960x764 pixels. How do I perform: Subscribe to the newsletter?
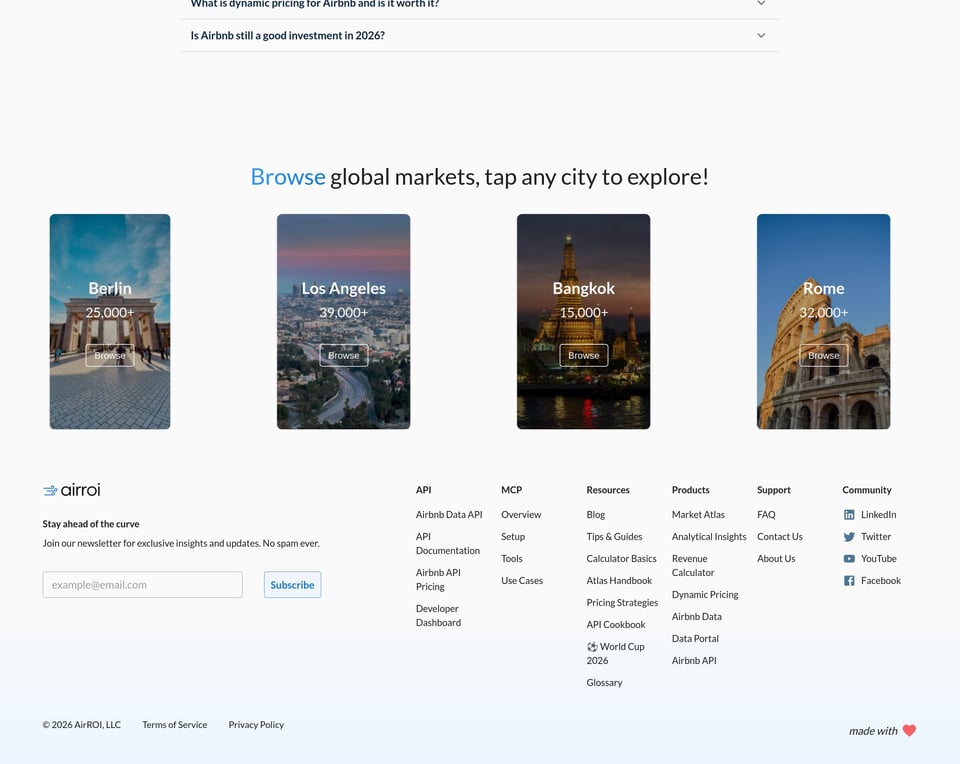pos(293,585)
